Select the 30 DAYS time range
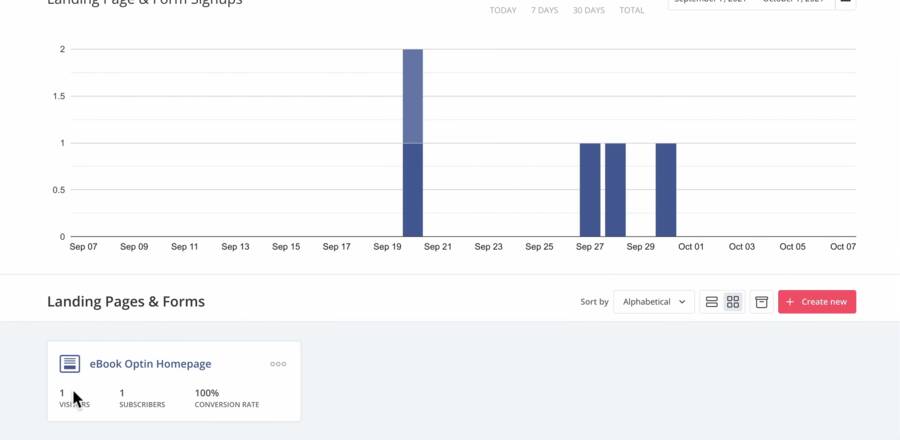This screenshot has width=900, height=440. pos(588,10)
